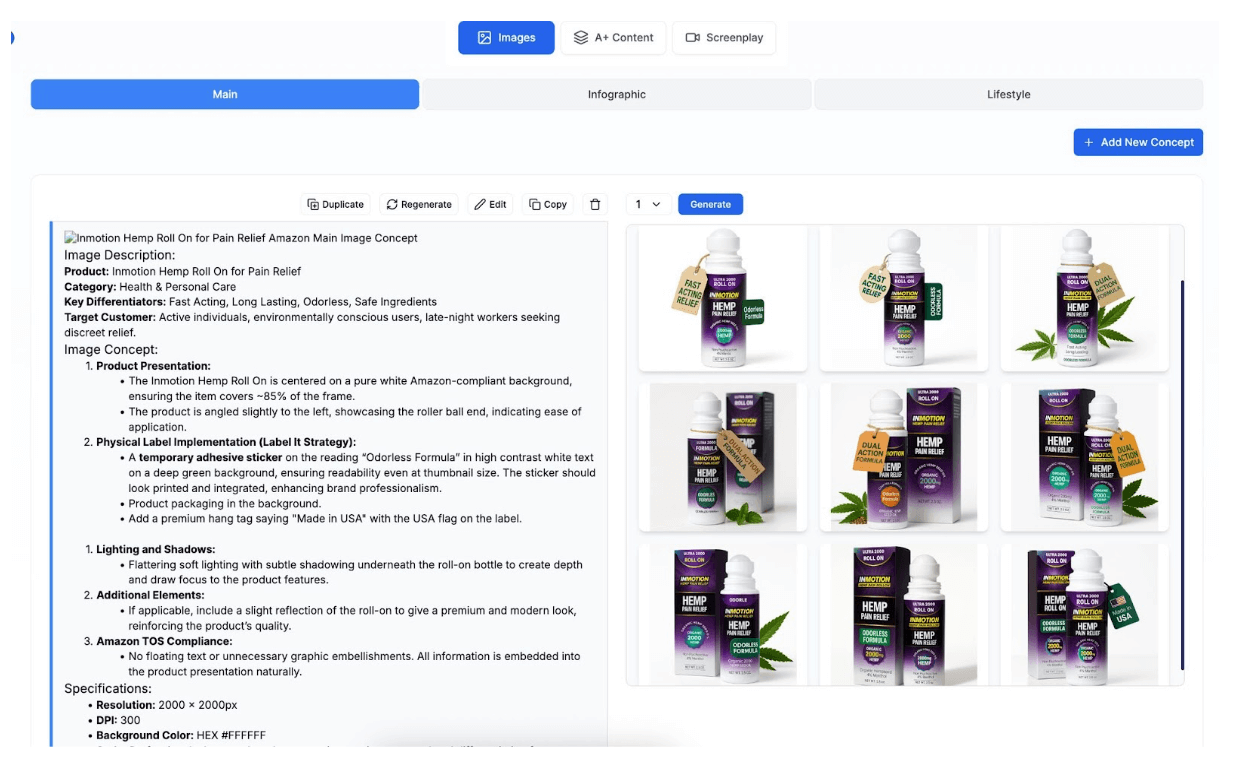
Task: Open bottom-middle thumbnail with box and roll-on
Action: point(904,613)
